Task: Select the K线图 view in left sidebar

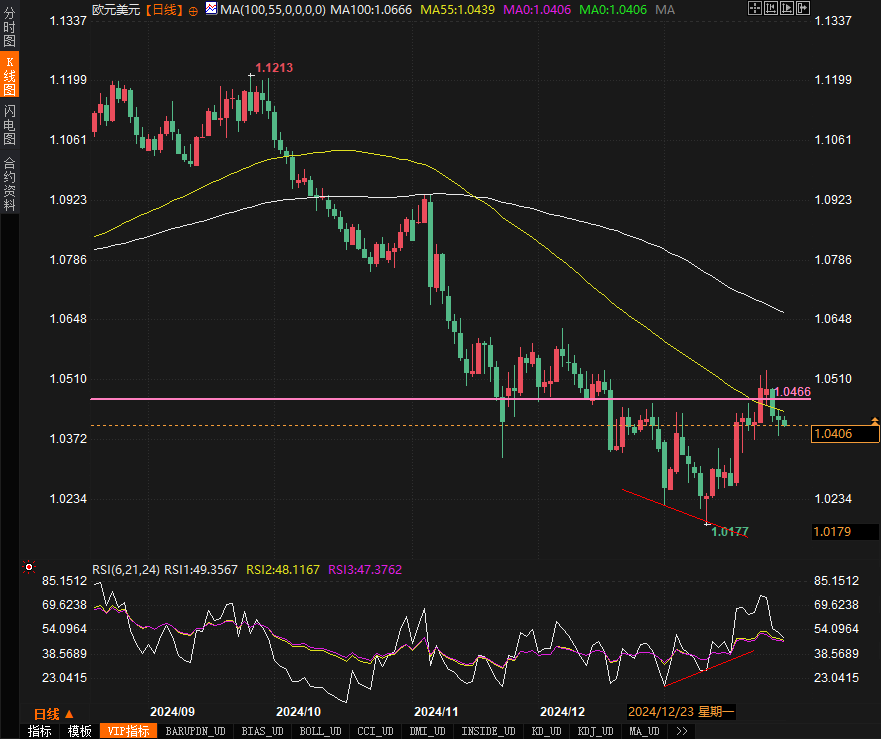Action: [x=9, y=76]
